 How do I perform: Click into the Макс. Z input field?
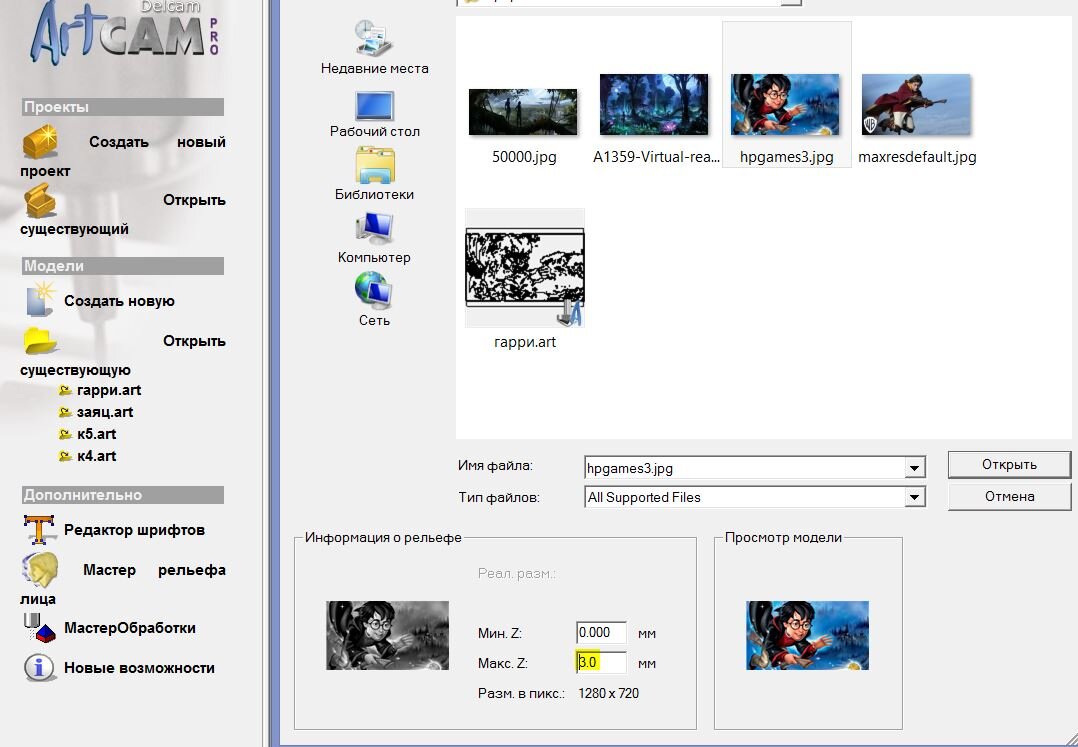point(602,662)
